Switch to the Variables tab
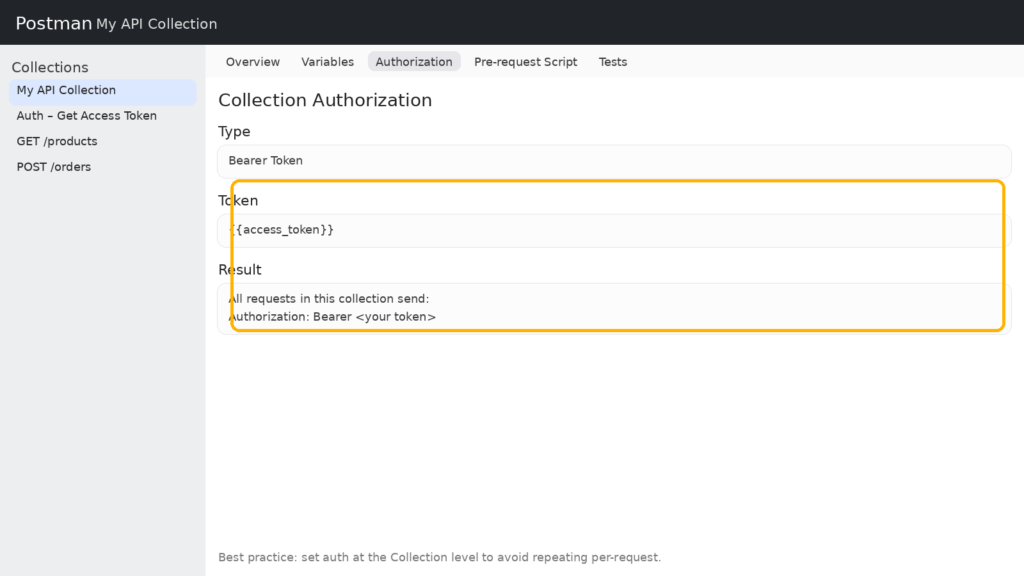 click(x=327, y=62)
